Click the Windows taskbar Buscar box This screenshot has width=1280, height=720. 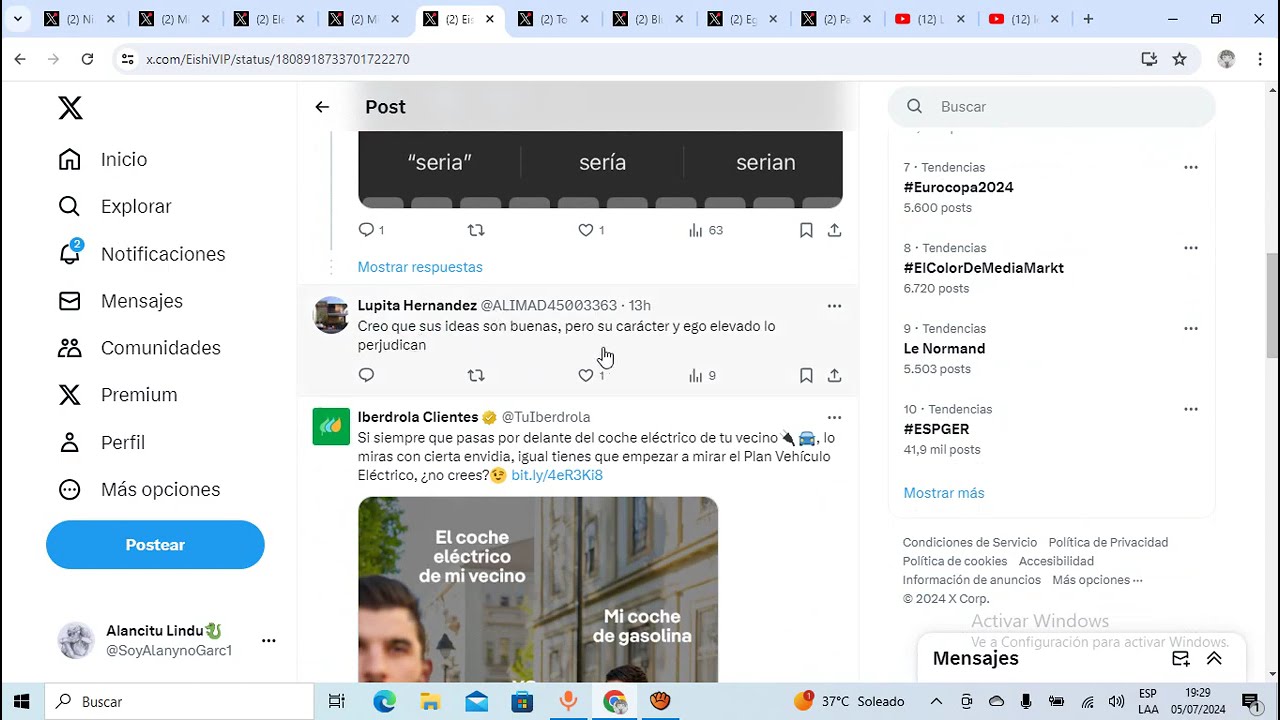pos(178,701)
